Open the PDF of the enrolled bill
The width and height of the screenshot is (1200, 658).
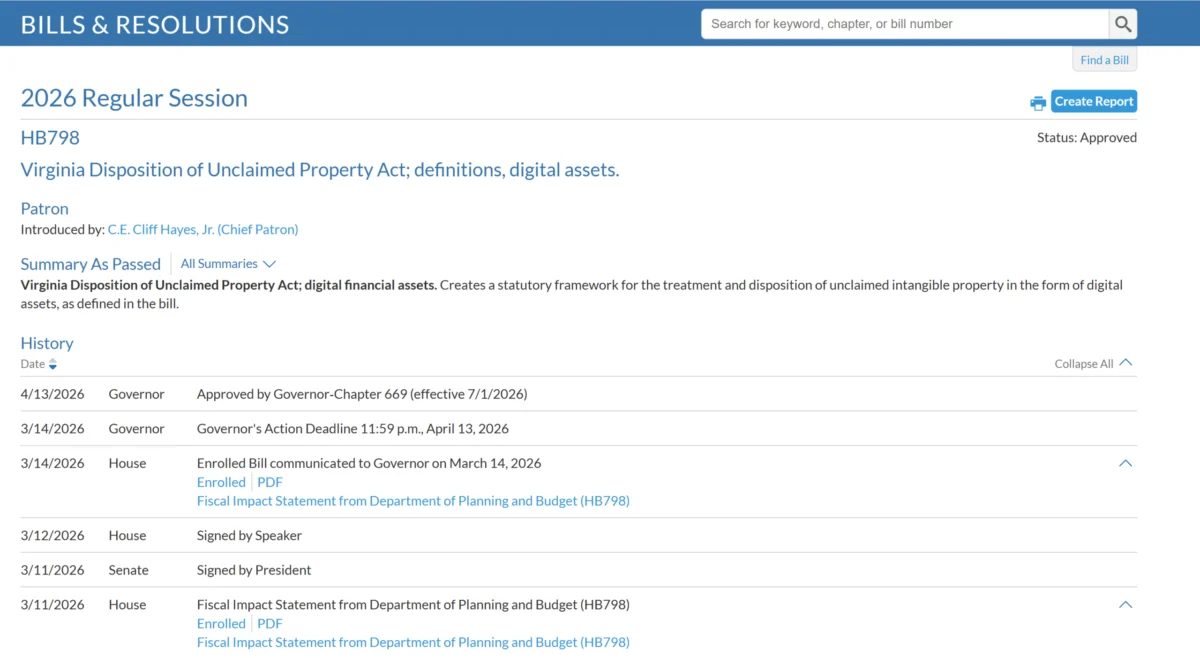269,481
